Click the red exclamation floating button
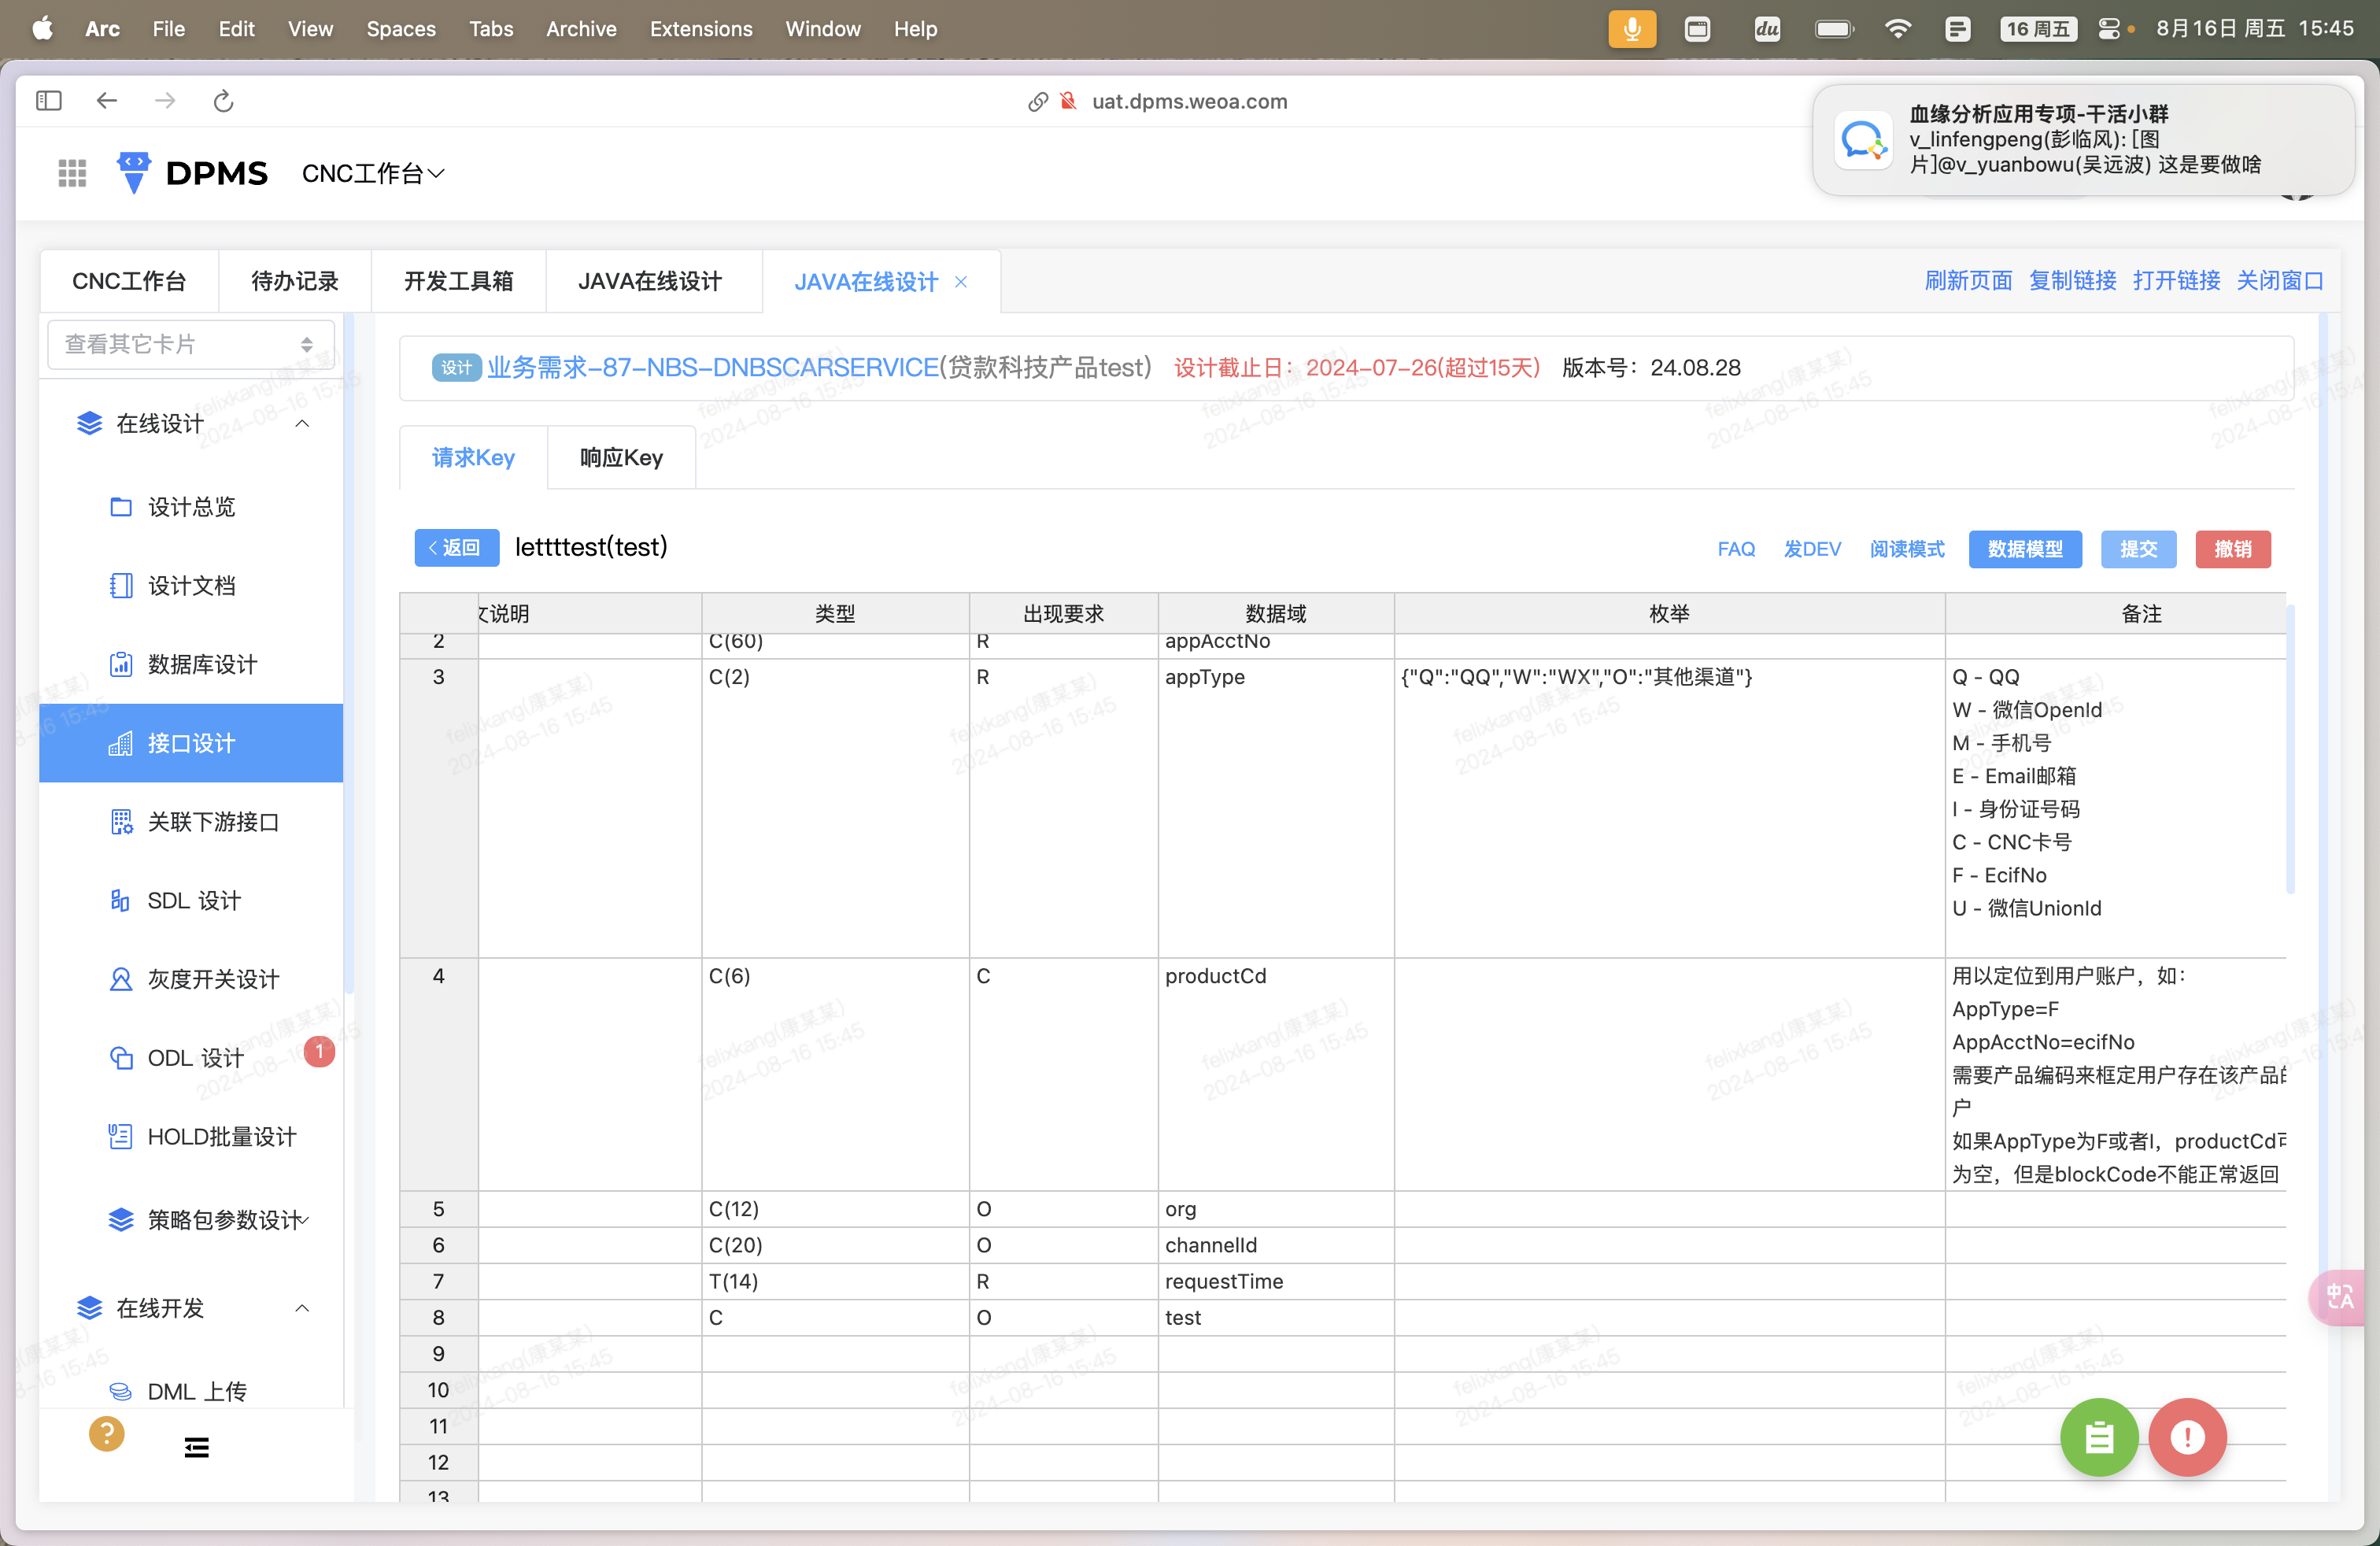This screenshot has width=2380, height=1546. pyautogui.click(x=2188, y=1437)
